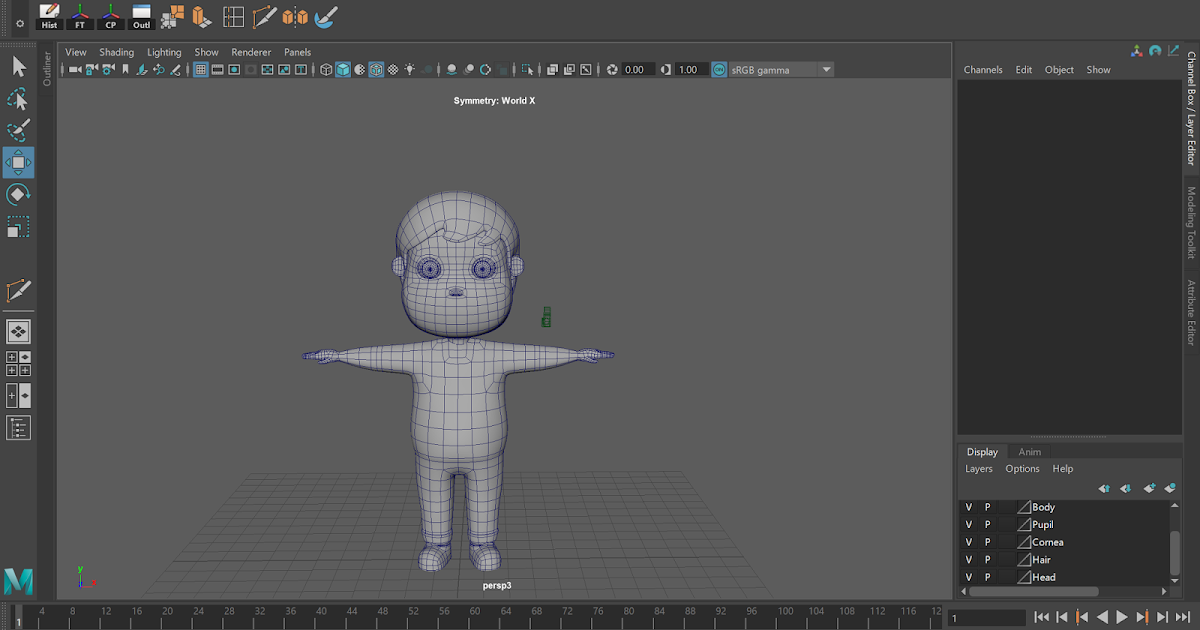This screenshot has width=1200, height=630.
Task: Choose the Select arrow tool
Action: point(17,66)
